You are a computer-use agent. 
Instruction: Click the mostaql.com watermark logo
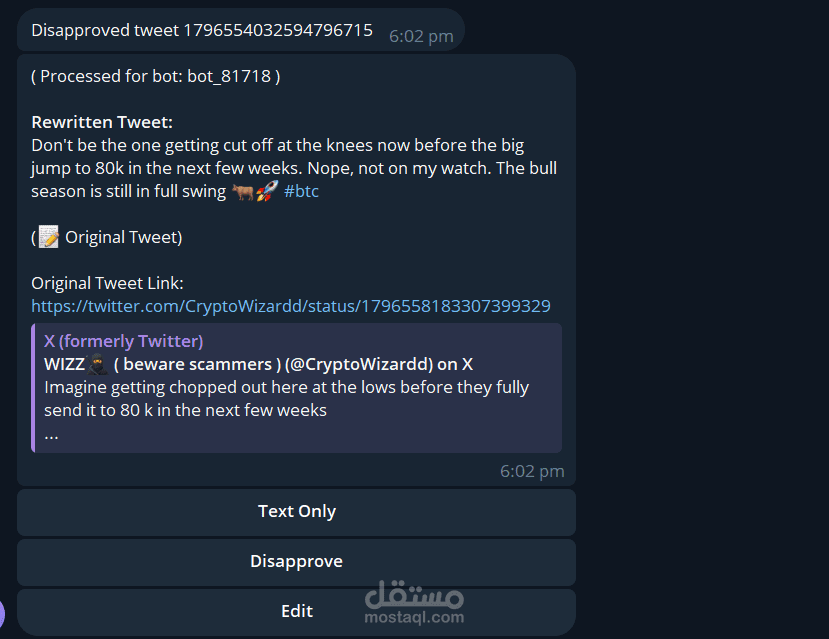tap(414, 603)
